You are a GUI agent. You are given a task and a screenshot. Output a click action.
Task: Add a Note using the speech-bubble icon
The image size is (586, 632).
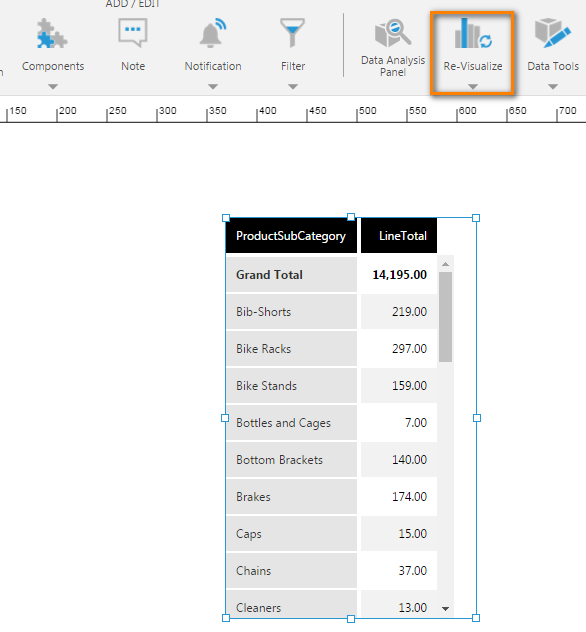133,33
